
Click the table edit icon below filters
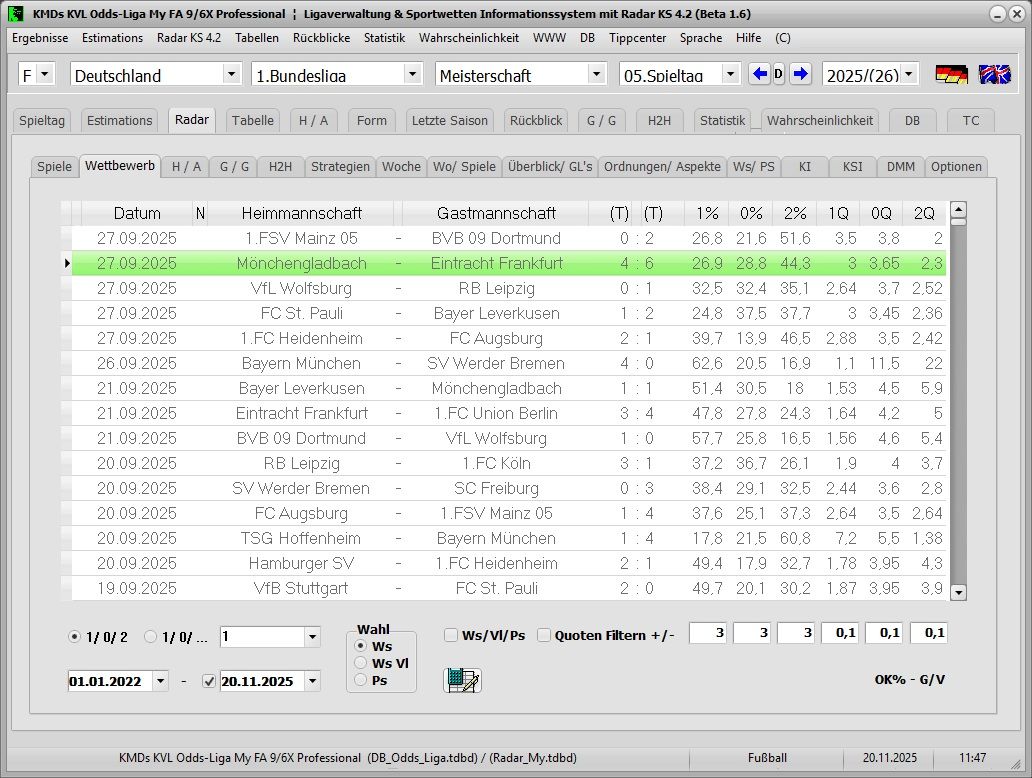pos(462,680)
